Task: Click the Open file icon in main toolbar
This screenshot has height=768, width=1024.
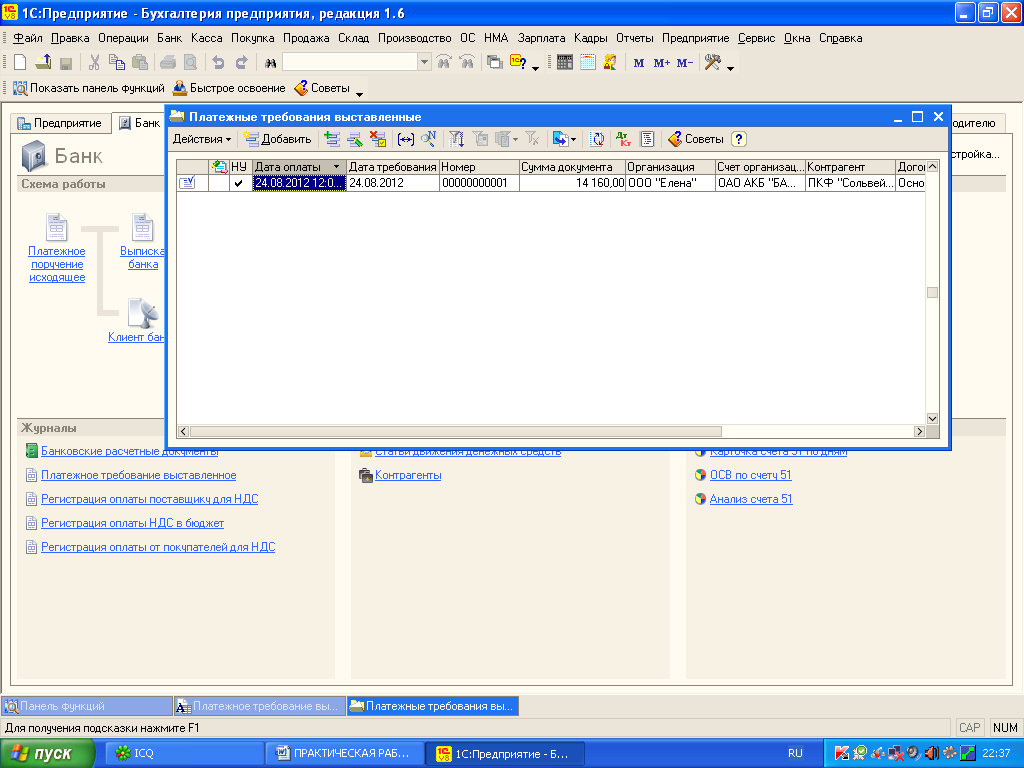Action: (x=43, y=63)
